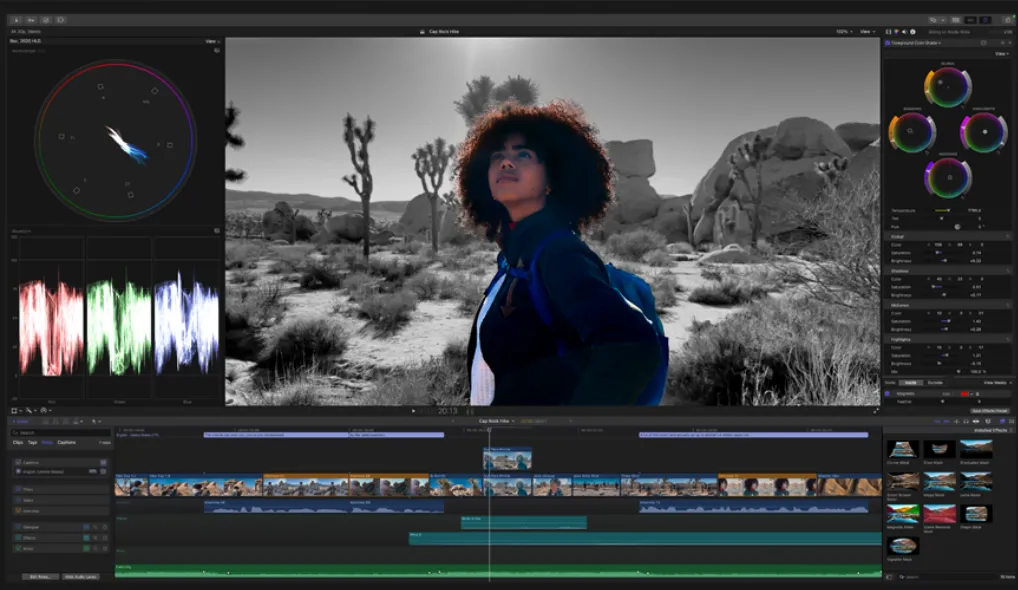
Task: Toggle the timeline panel layout icon
Action: pos(971,20)
